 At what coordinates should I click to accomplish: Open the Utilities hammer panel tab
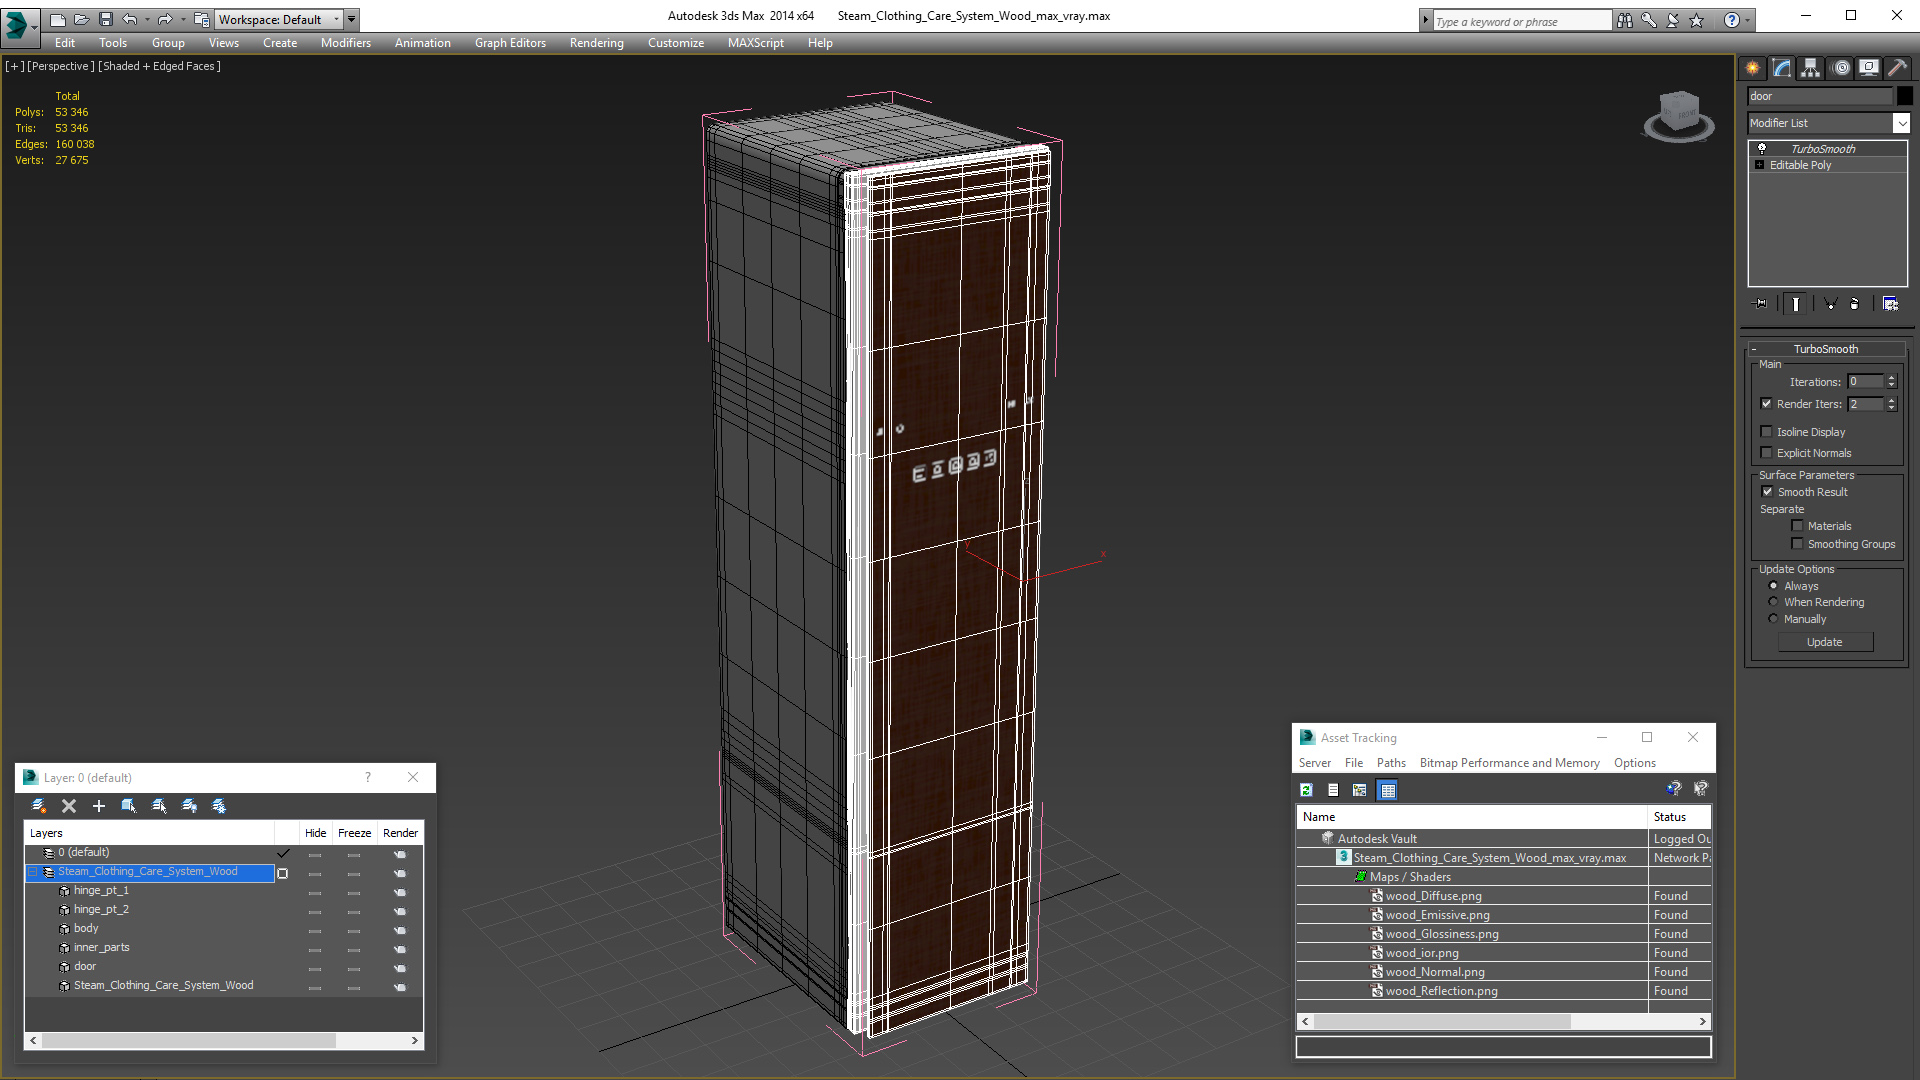coord(1897,68)
